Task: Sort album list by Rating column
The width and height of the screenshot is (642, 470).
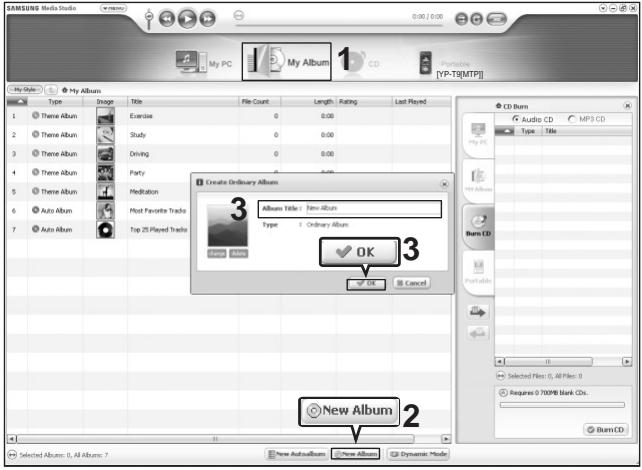Action: (x=364, y=102)
